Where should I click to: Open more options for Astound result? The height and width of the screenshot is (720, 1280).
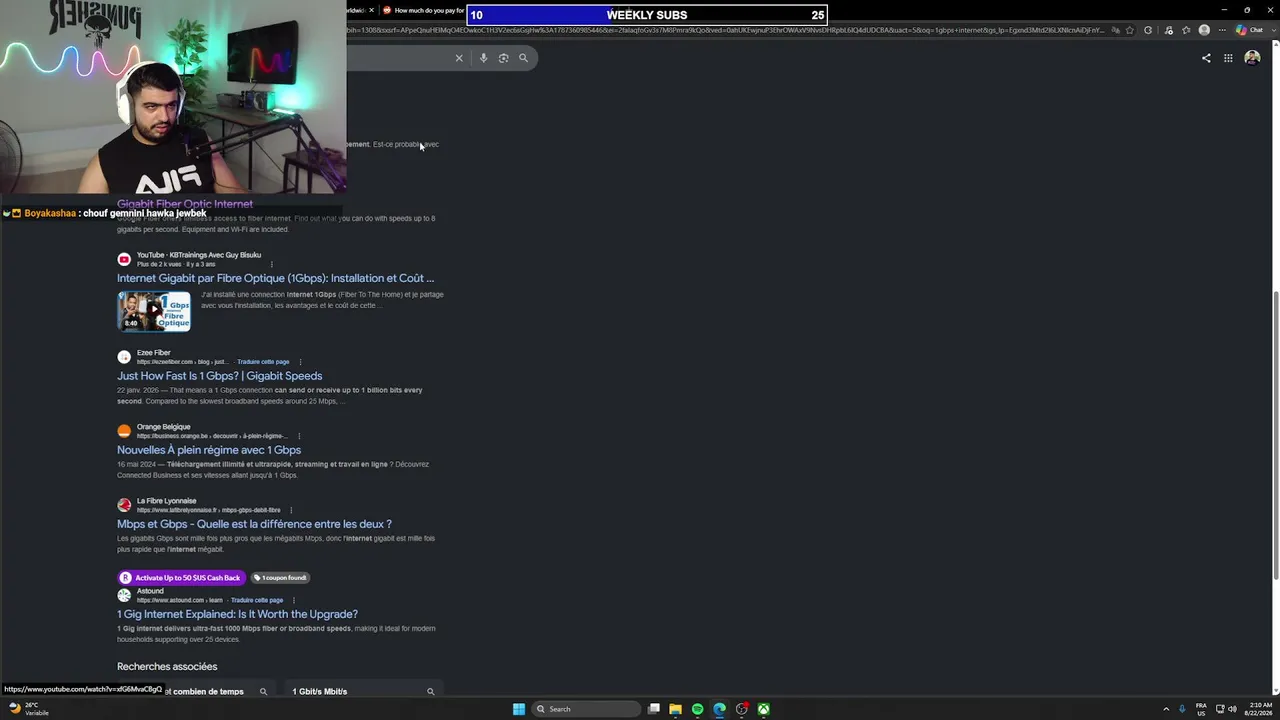(x=294, y=600)
